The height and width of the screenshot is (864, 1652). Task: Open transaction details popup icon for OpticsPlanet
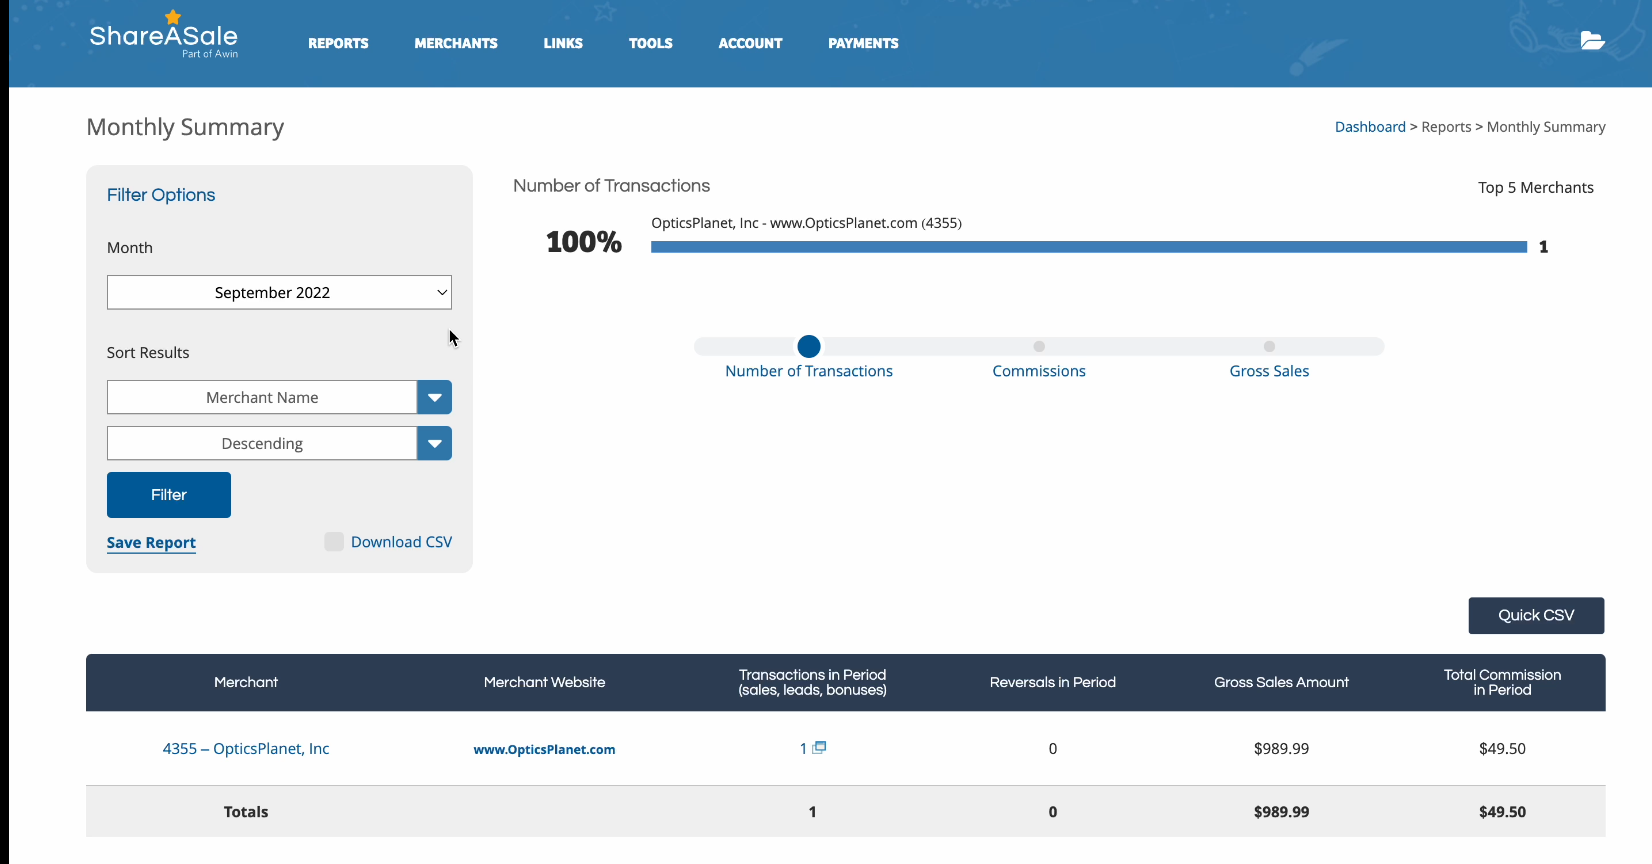pyautogui.click(x=819, y=747)
